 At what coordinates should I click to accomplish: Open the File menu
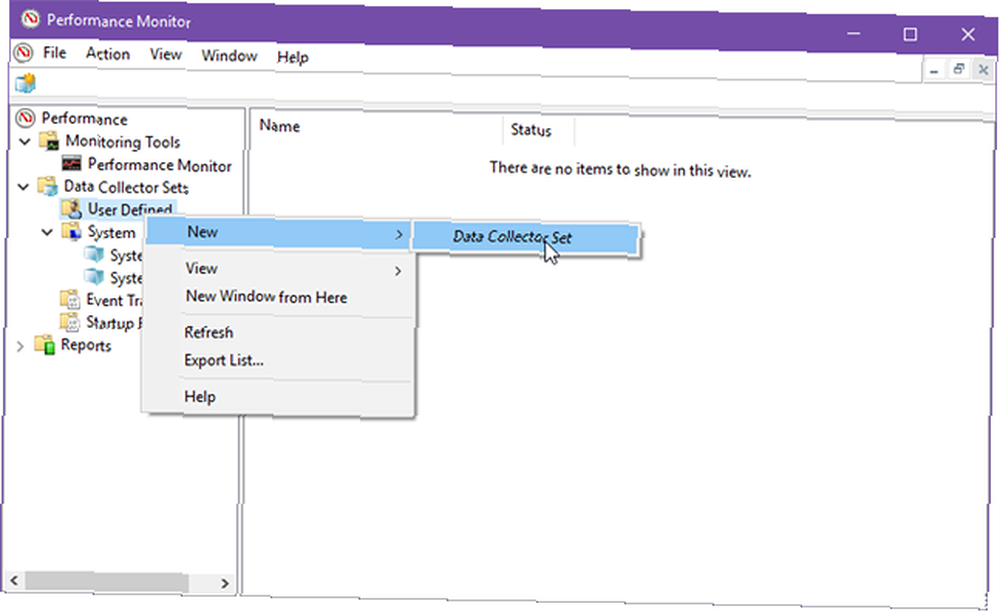click(x=54, y=53)
